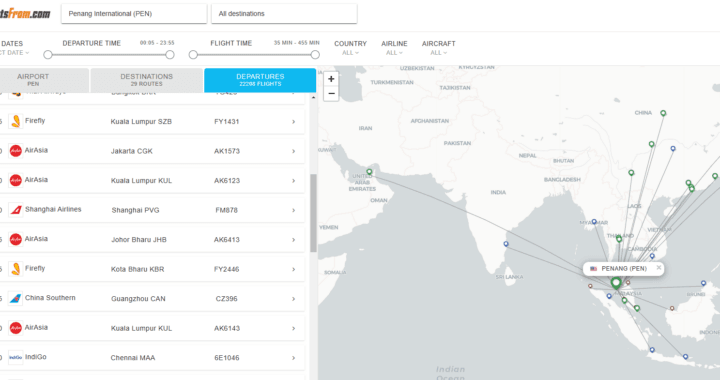This screenshot has width=720, height=380.
Task: Expand the AK6143 Kuala Lumpur flight
Action: click(293, 328)
